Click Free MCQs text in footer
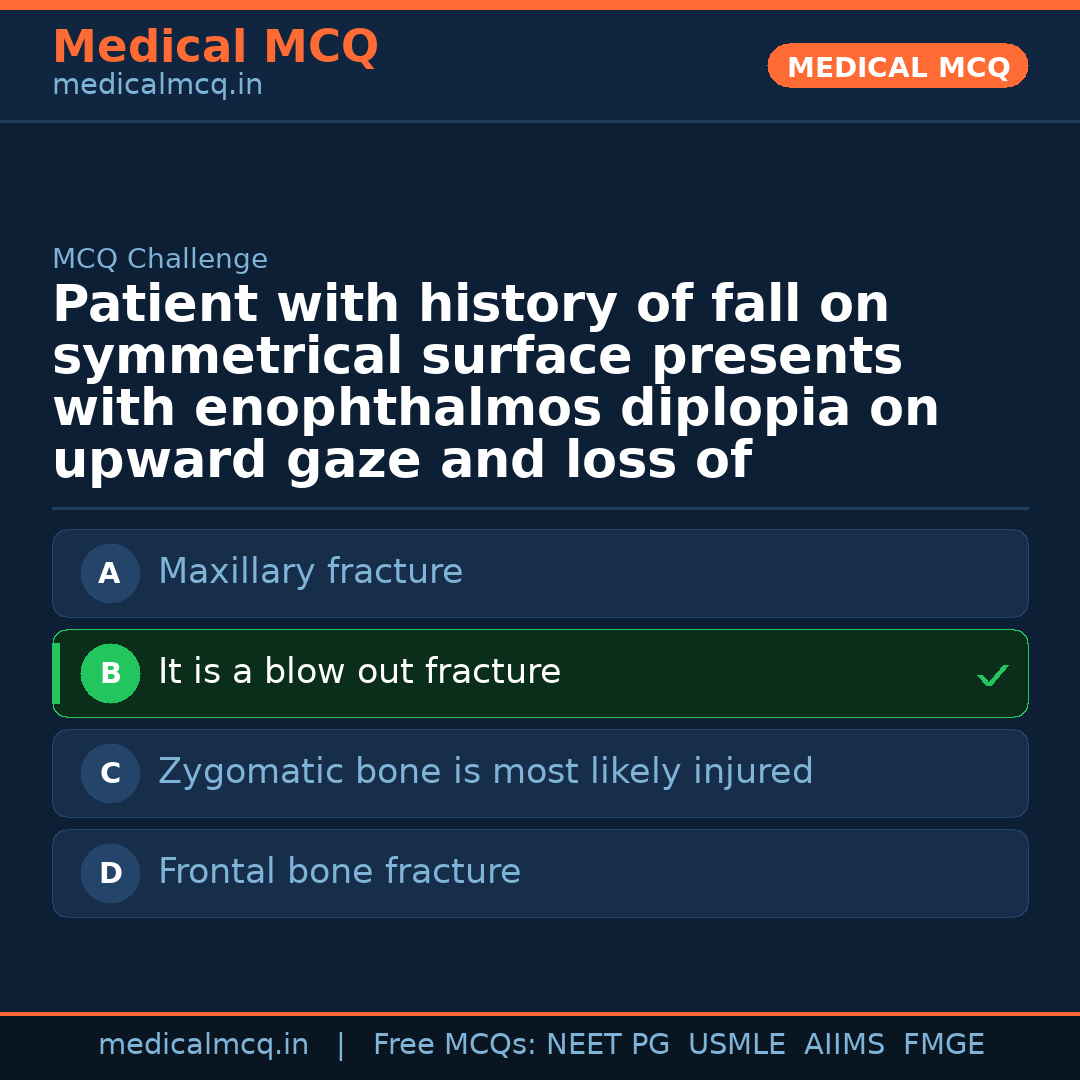The width and height of the screenshot is (1080, 1080). (x=454, y=1045)
